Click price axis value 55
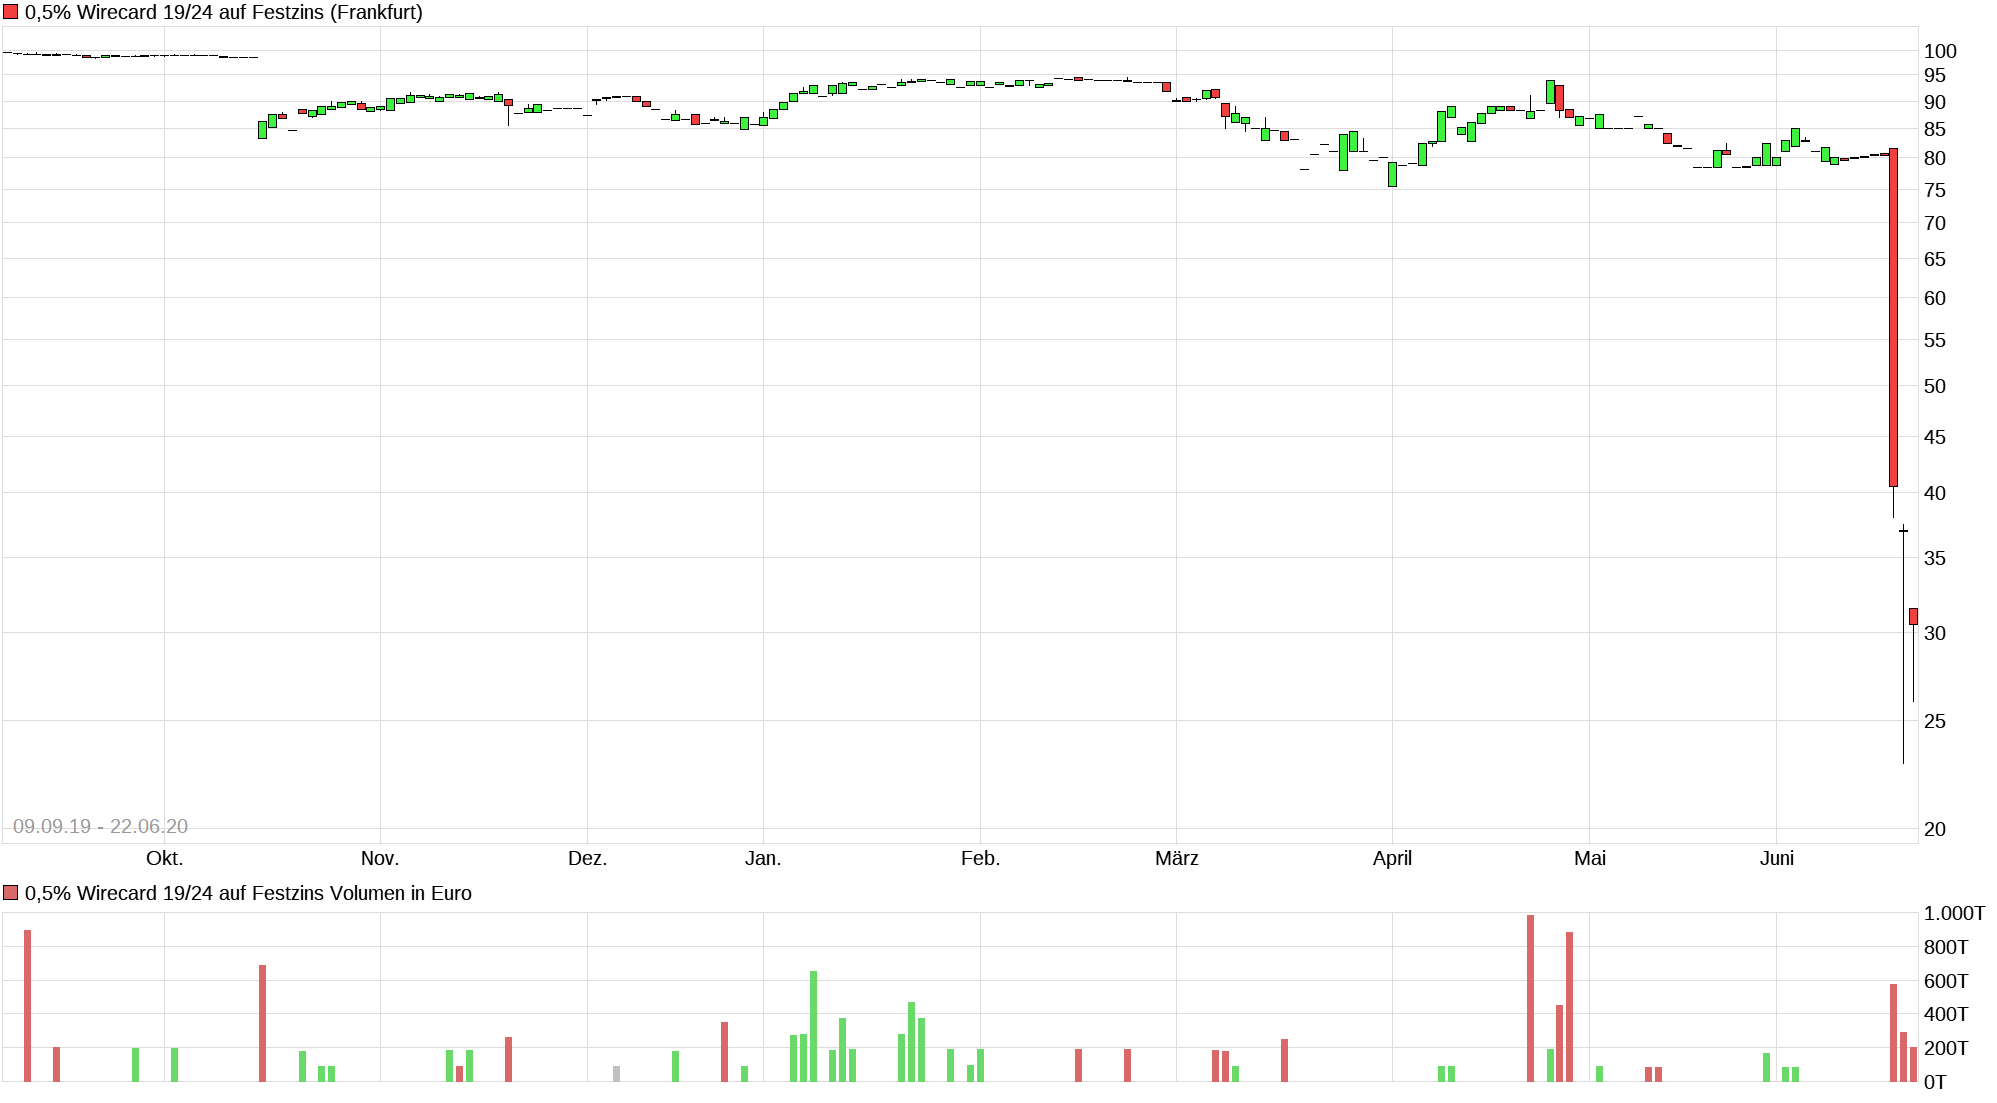Viewport: 1997px width, 1103px height. coord(1935,340)
